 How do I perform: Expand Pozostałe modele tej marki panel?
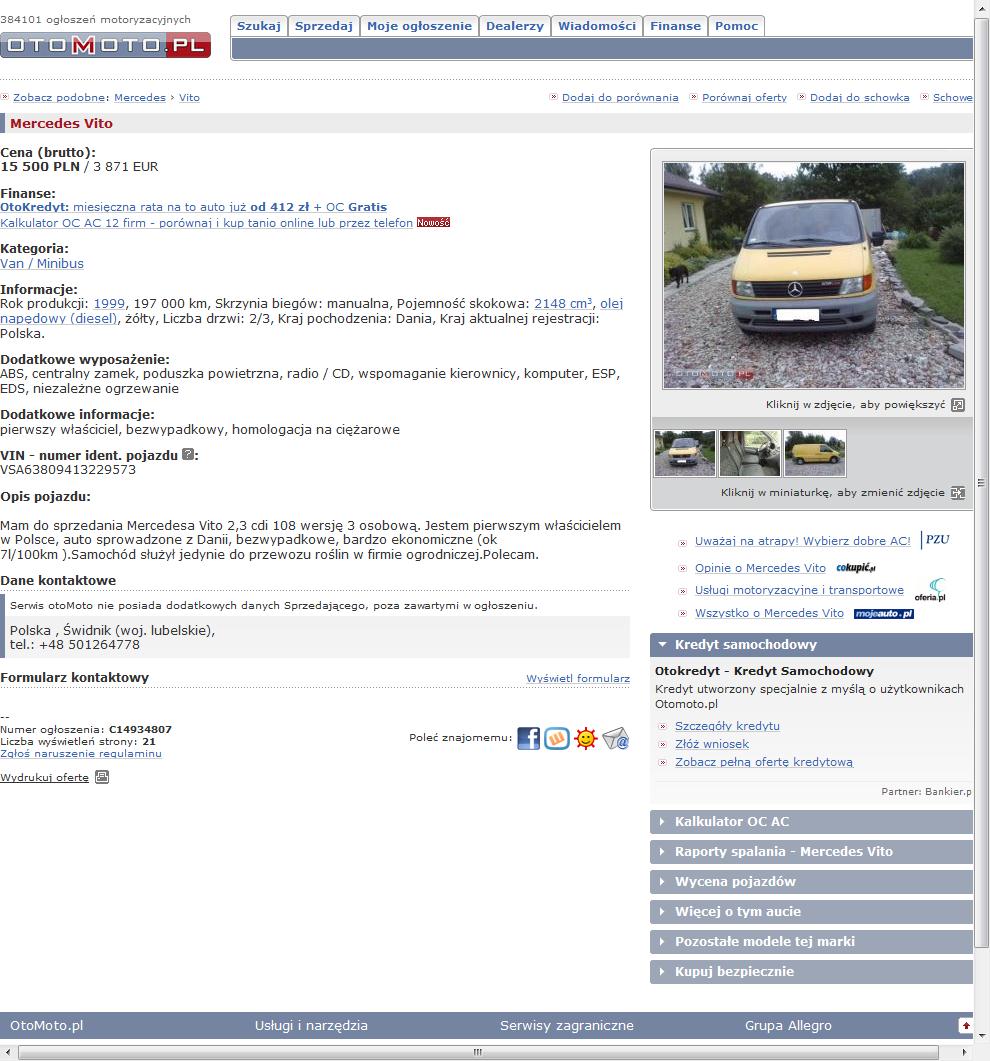pyautogui.click(x=811, y=941)
